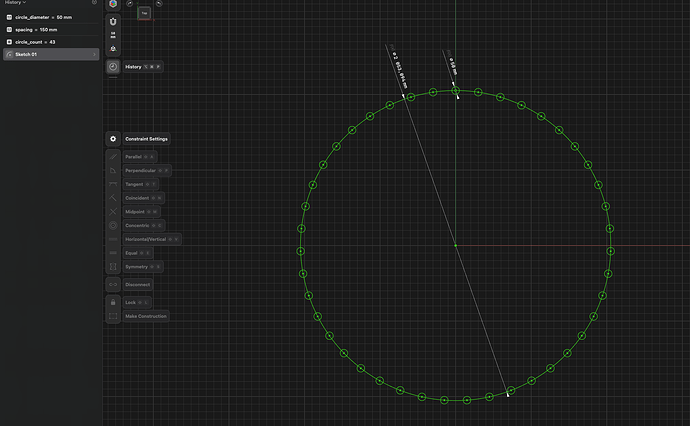
Task: Select the circle_diameter = 50 mm entry
Action: click(51, 17)
